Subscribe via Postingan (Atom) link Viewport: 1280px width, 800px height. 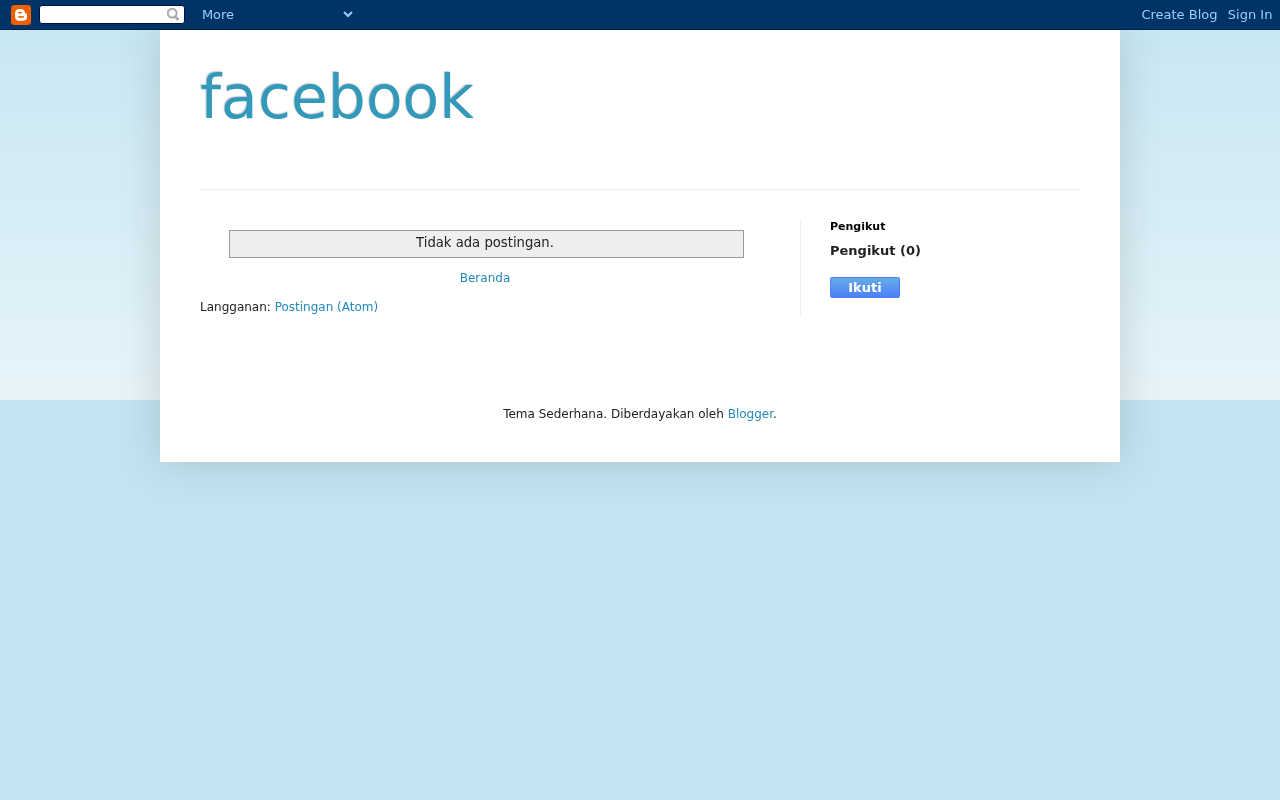click(326, 307)
